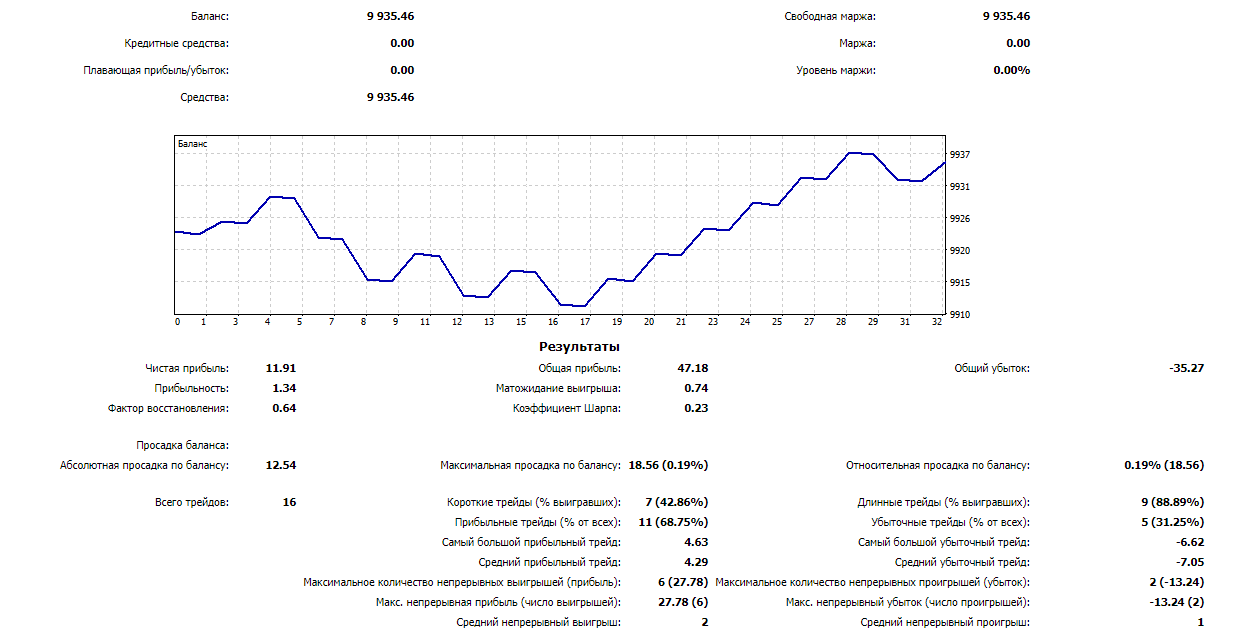
Task: Select the consecutive wins value 6 (27.78)
Action: (x=683, y=582)
